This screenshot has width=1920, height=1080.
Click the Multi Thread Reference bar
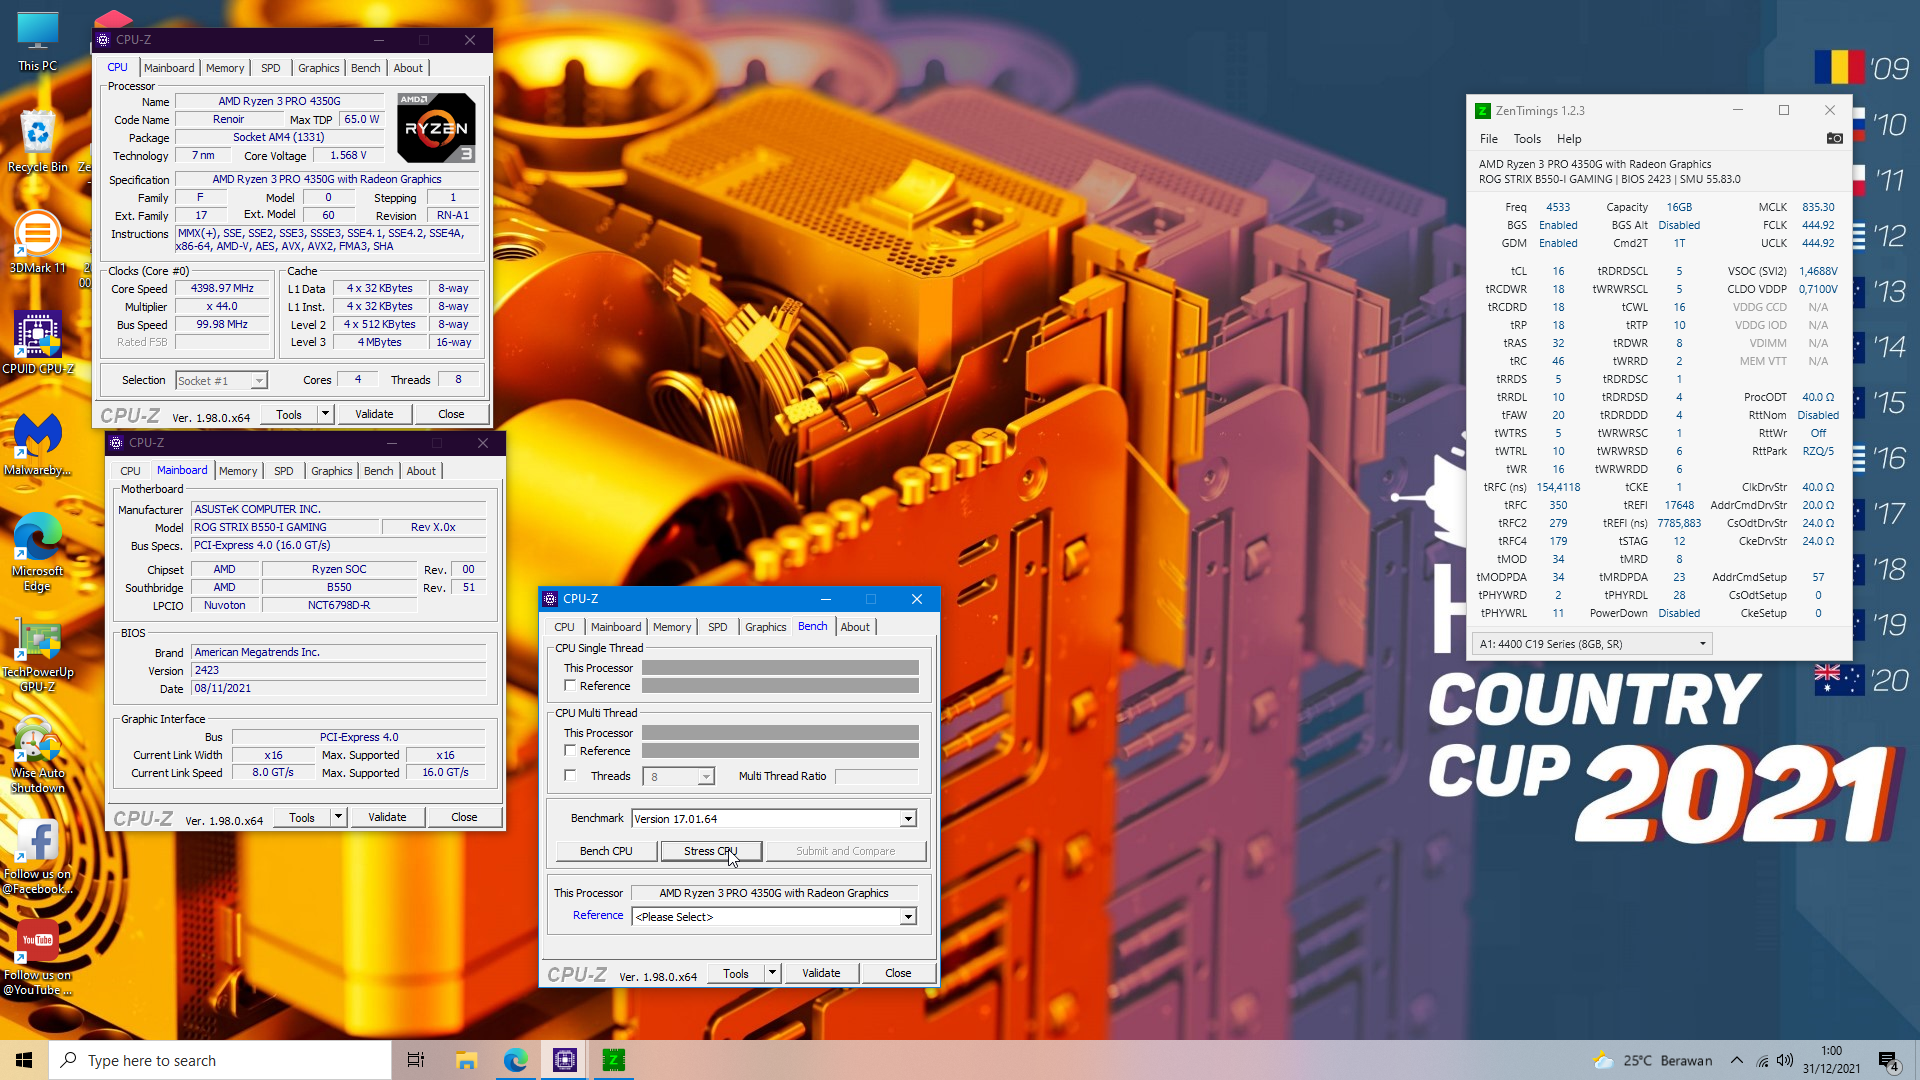tap(780, 751)
